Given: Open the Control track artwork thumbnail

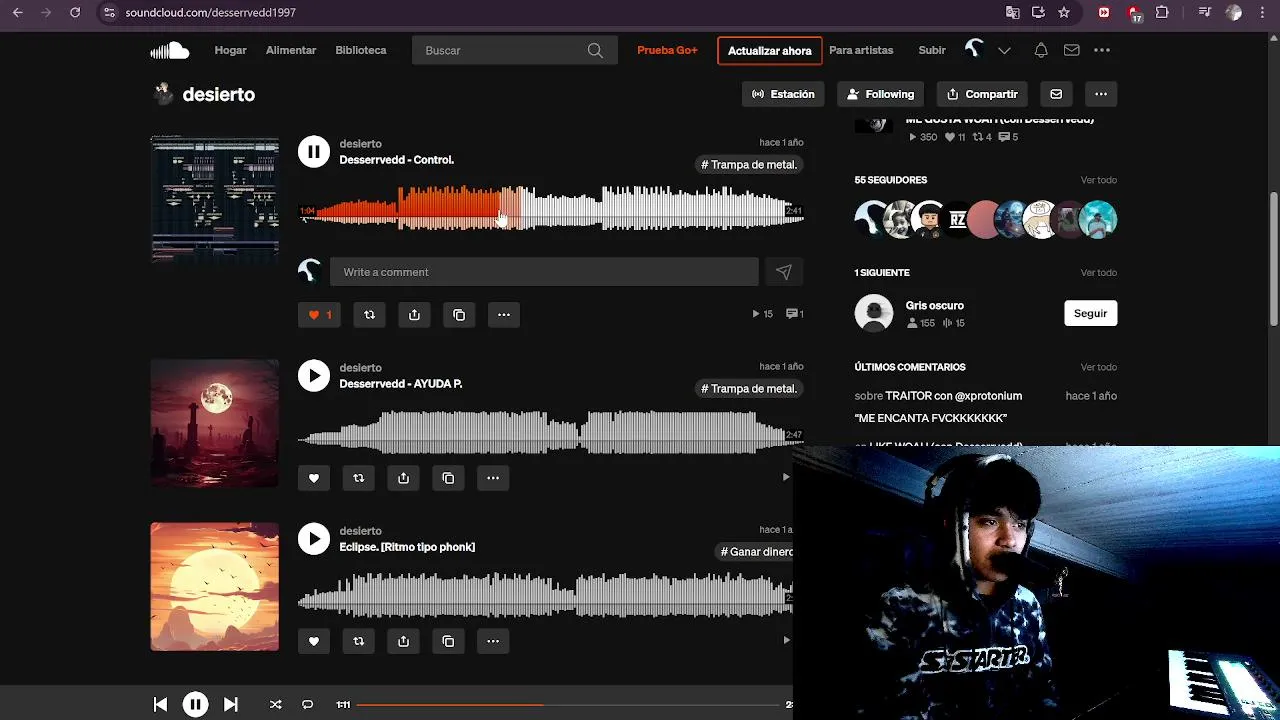Looking at the screenshot, I should point(215,200).
